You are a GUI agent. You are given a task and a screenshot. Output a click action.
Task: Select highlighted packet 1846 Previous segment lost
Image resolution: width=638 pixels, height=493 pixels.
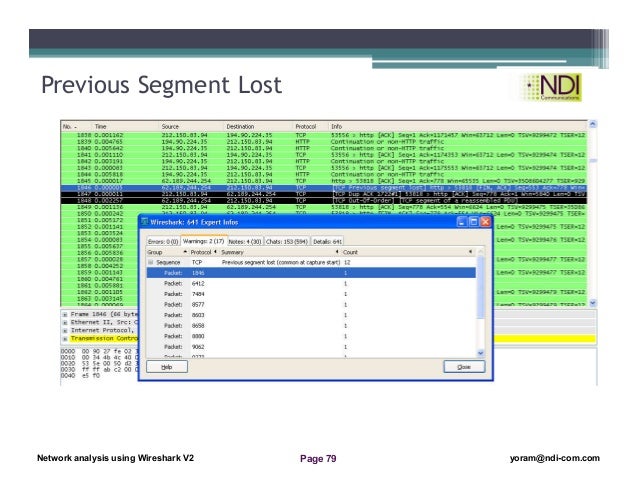[324, 188]
